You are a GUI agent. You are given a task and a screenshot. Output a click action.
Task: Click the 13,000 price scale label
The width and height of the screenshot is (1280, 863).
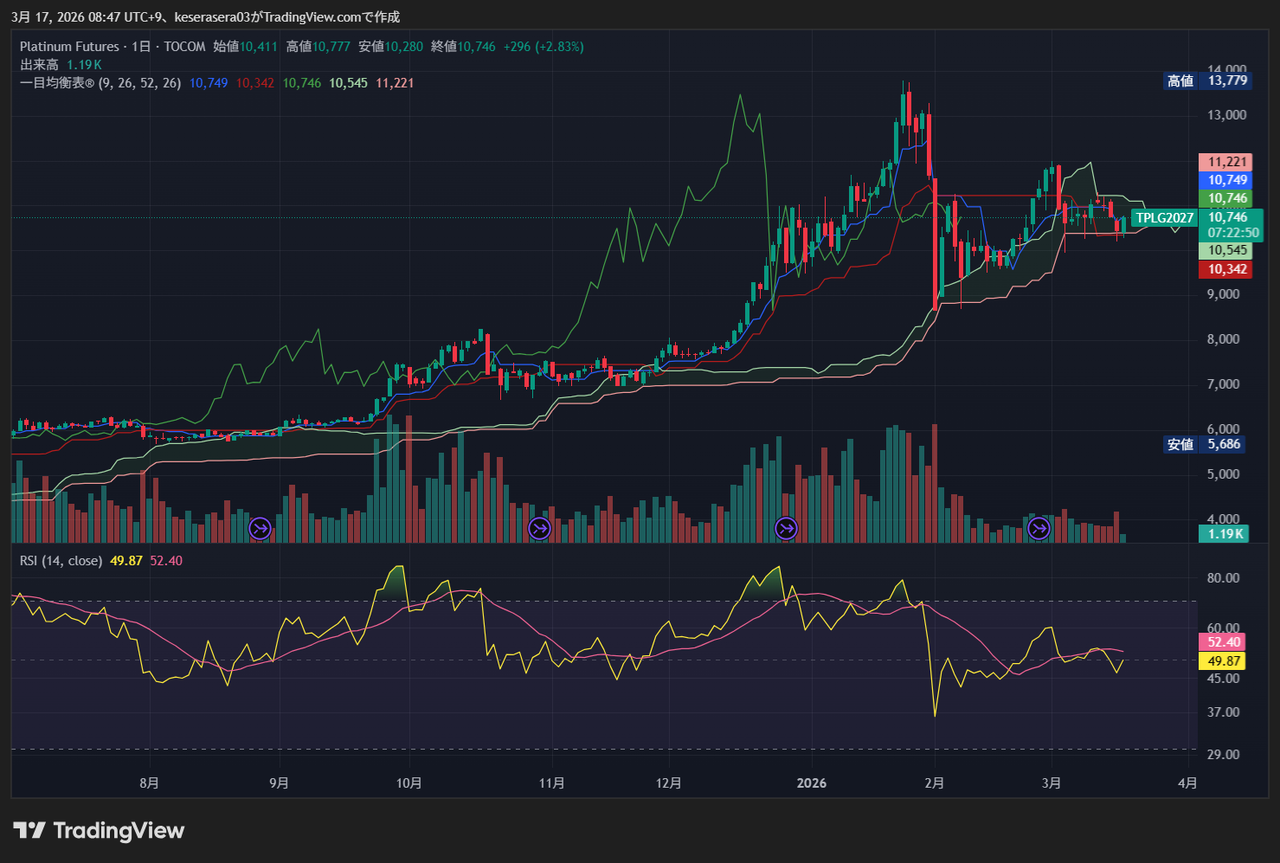tap(1226, 115)
